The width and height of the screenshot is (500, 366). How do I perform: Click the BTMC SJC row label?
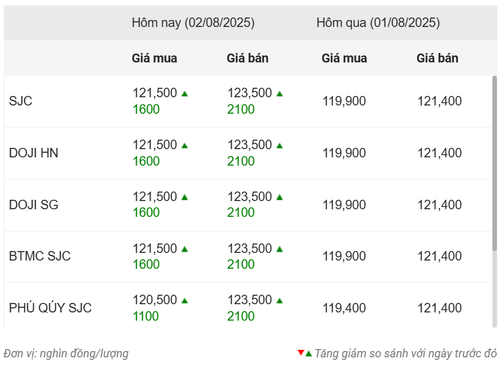(x=40, y=256)
